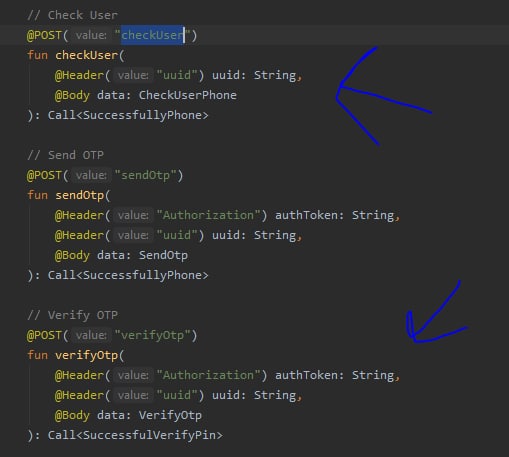Click VerifyOtp type in the @Body parameter
This screenshot has width=509, height=457.
coord(170,415)
